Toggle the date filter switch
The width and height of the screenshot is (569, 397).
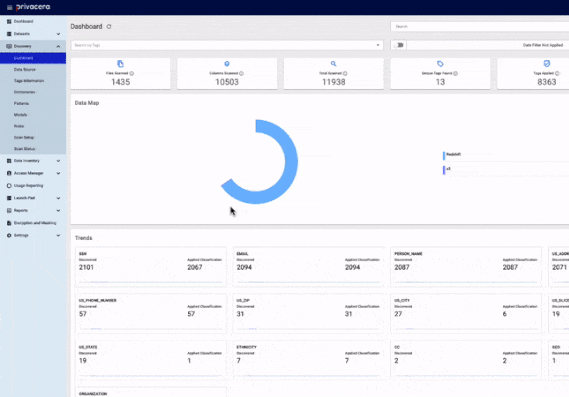click(x=399, y=45)
